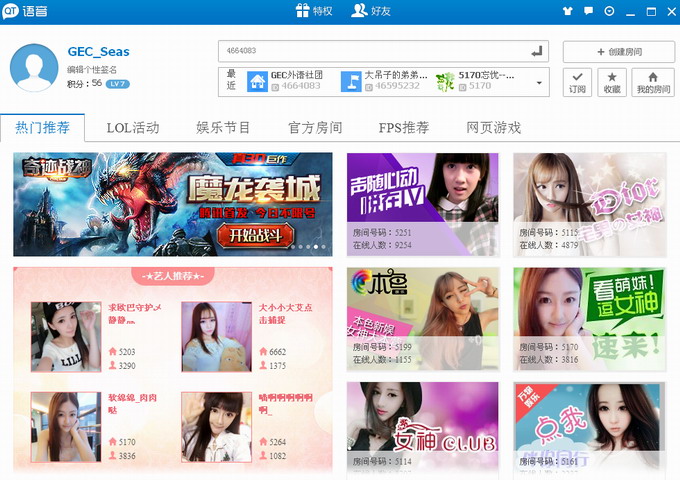Click the skin (shirt) icon in title bar
Screen dimensions: 680x480
(567, 11)
